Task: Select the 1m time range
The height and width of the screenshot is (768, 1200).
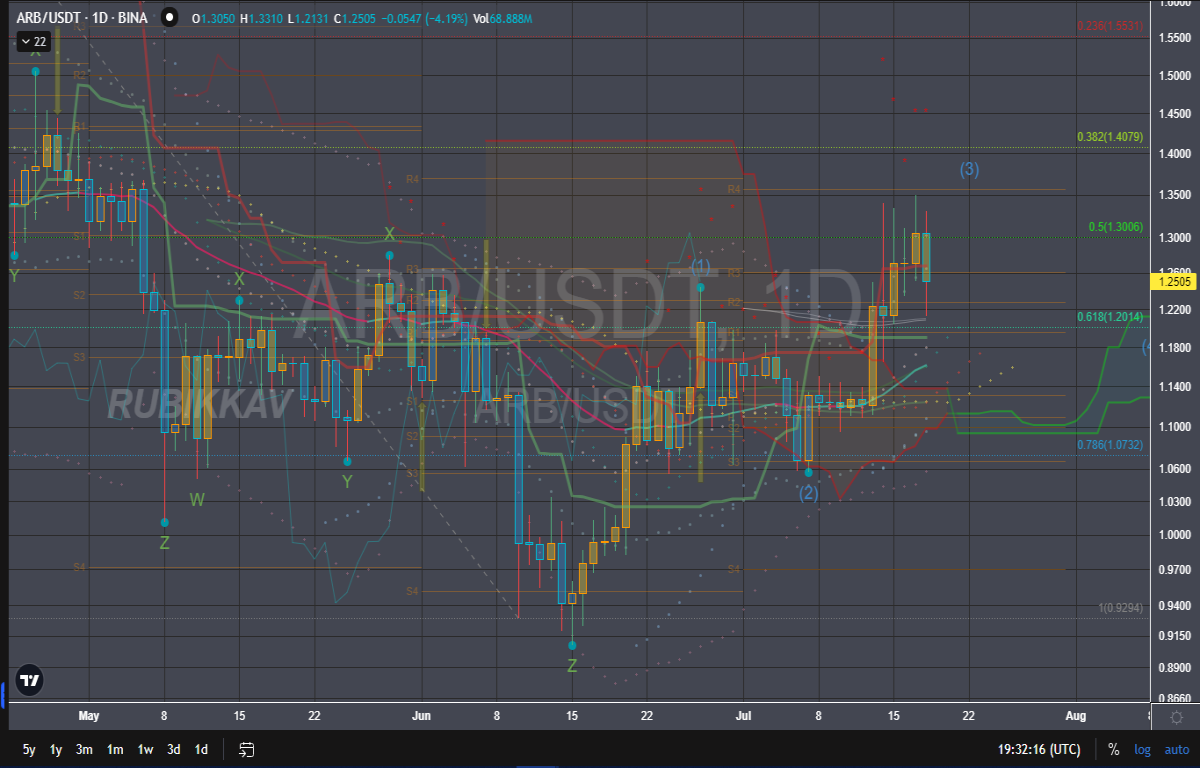Action: [115, 749]
